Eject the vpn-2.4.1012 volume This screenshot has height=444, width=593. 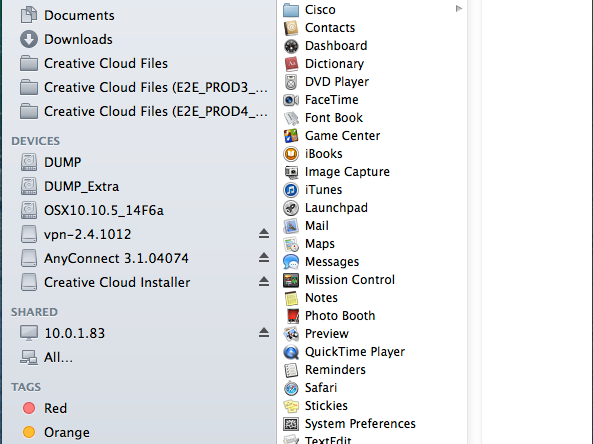(264, 234)
